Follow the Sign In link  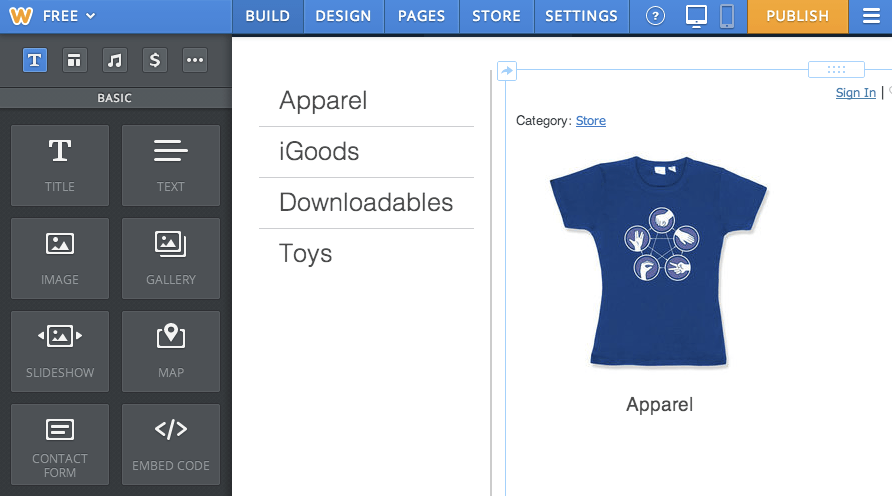[856, 93]
